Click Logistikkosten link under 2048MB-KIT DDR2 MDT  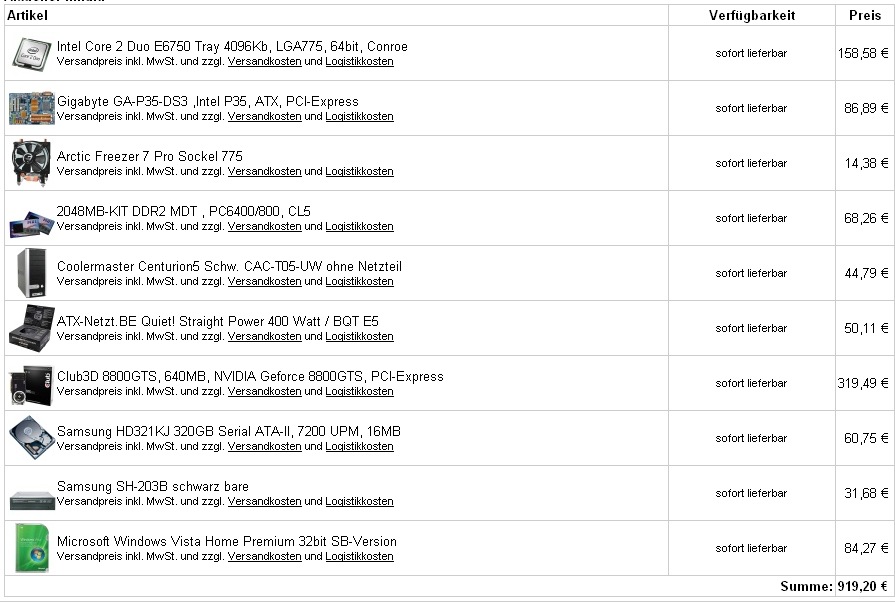359,227
